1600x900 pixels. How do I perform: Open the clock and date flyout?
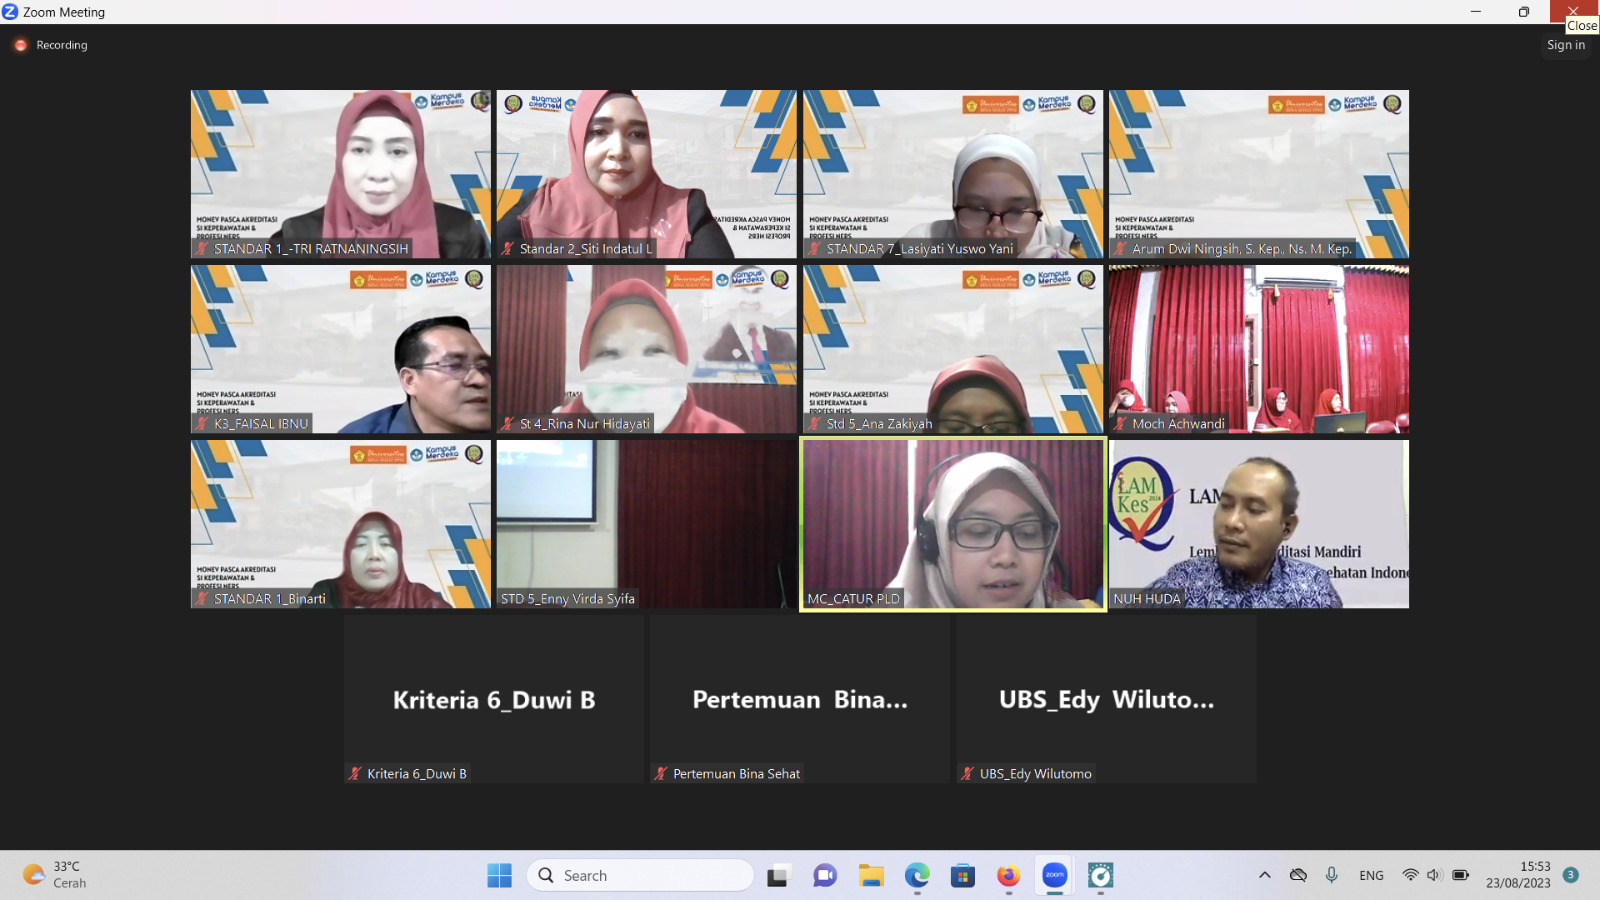(x=1517, y=875)
